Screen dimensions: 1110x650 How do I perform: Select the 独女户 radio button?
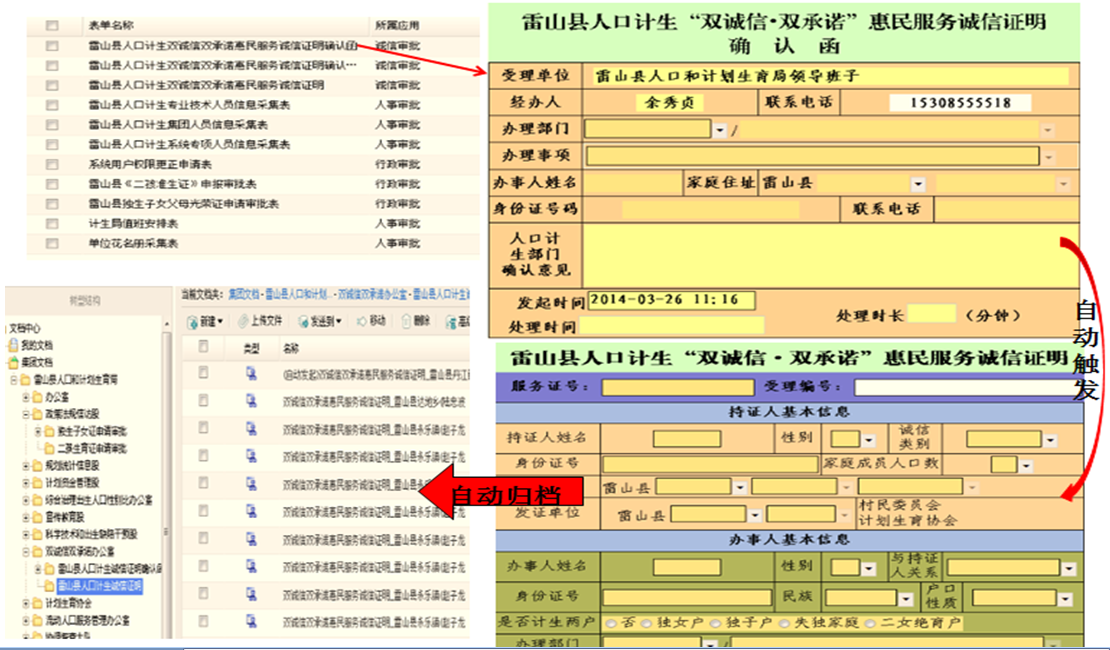648,622
